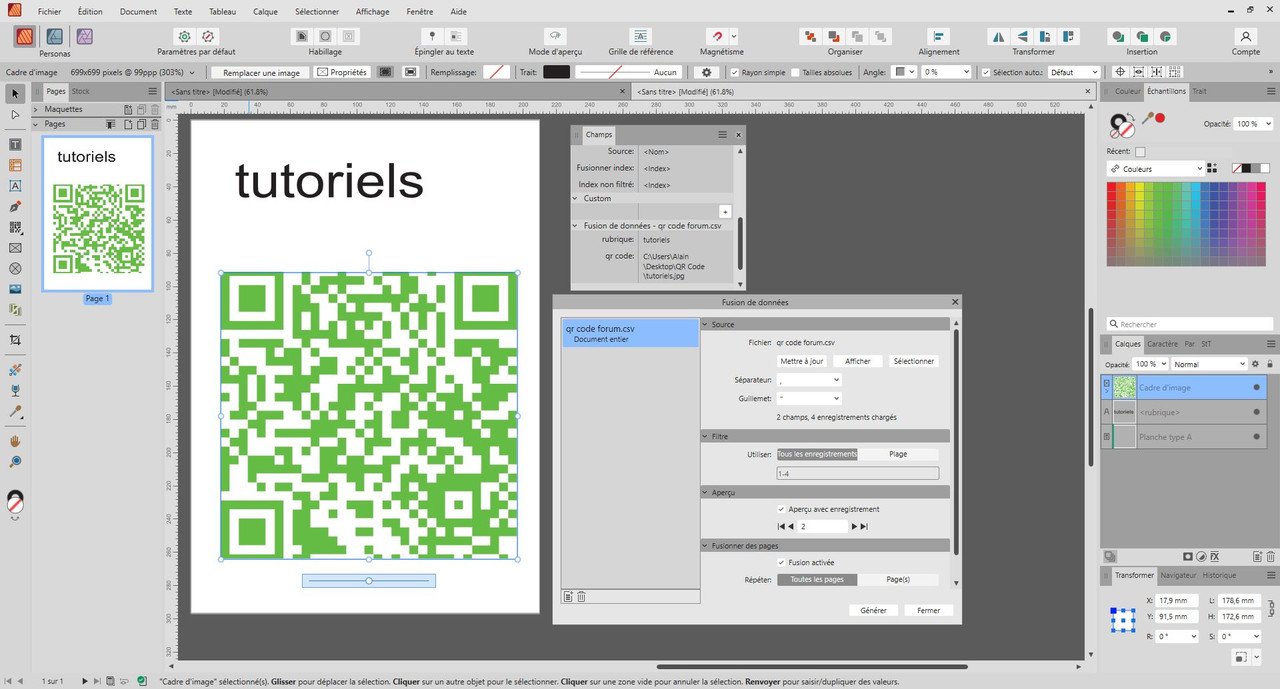Click the Générer button
Image resolution: width=1280 pixels, height=689 pixels.
(x=873, y=610)
